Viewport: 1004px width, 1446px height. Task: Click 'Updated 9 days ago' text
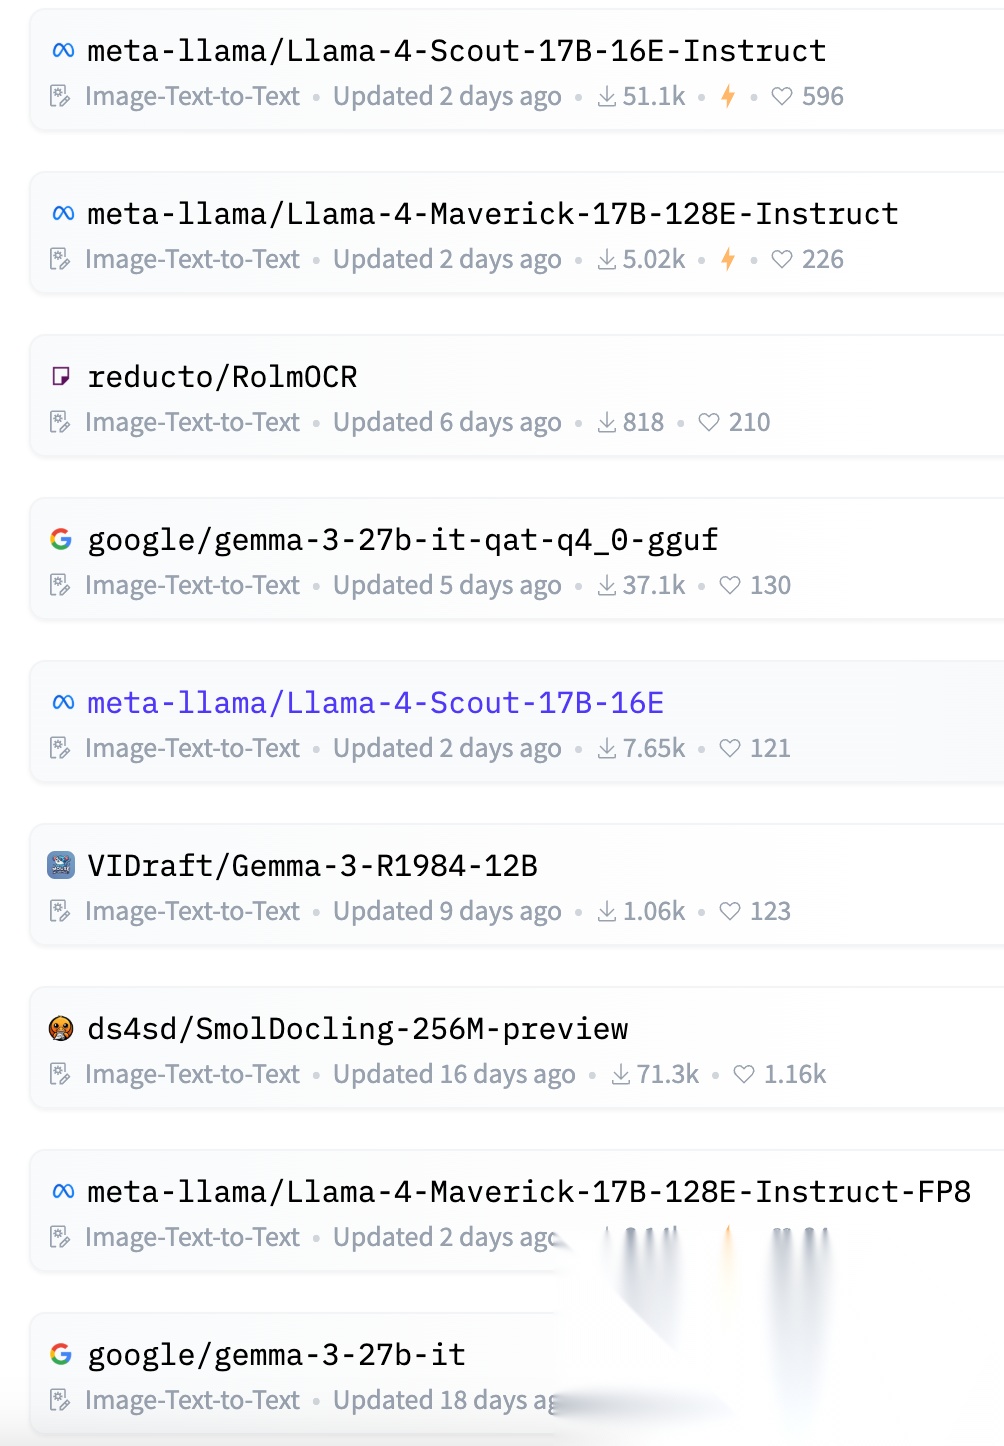[x=447, y=912]
